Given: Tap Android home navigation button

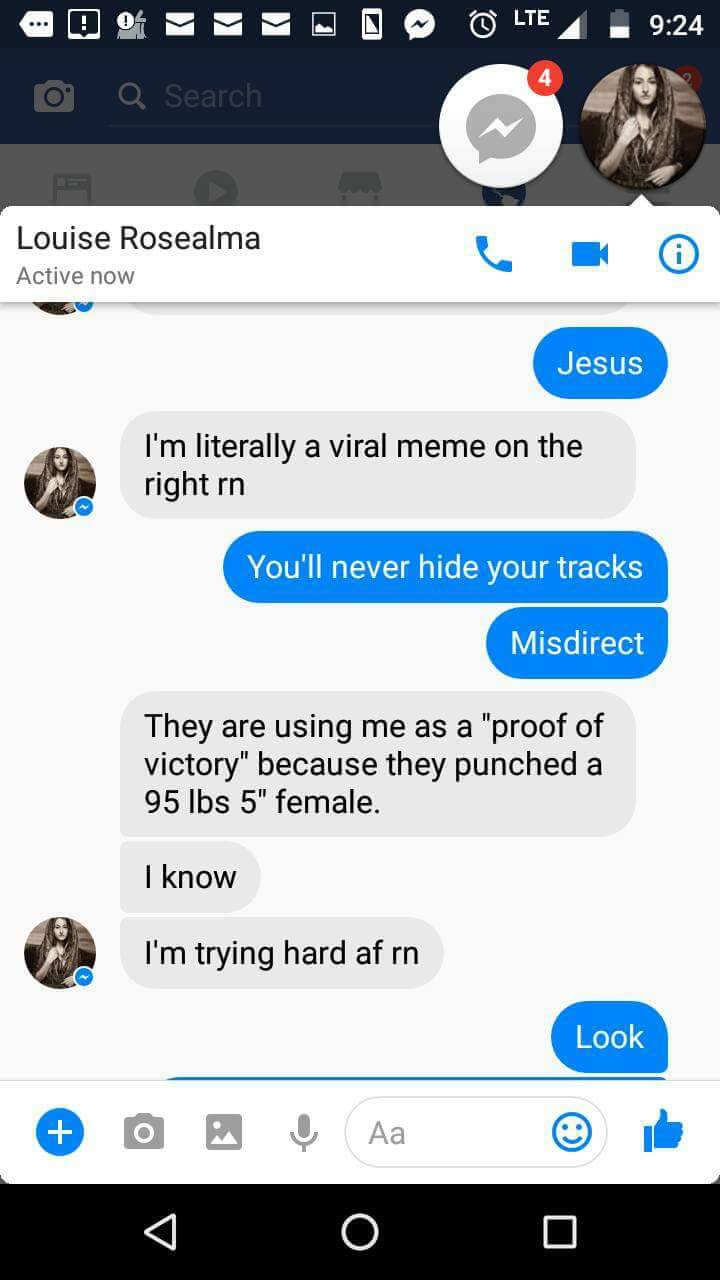Looking at the screenshot, I should (x=360, y=1232).
